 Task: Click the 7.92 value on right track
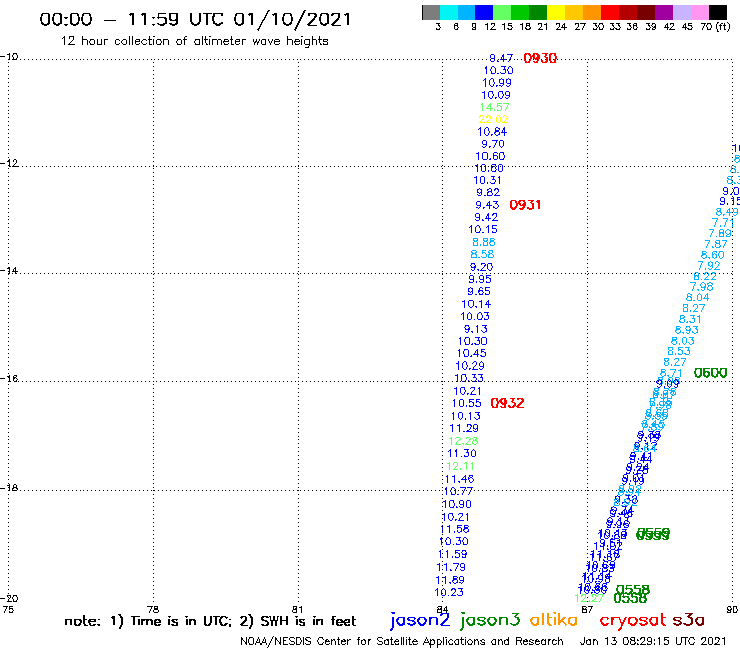click(709, 266)
